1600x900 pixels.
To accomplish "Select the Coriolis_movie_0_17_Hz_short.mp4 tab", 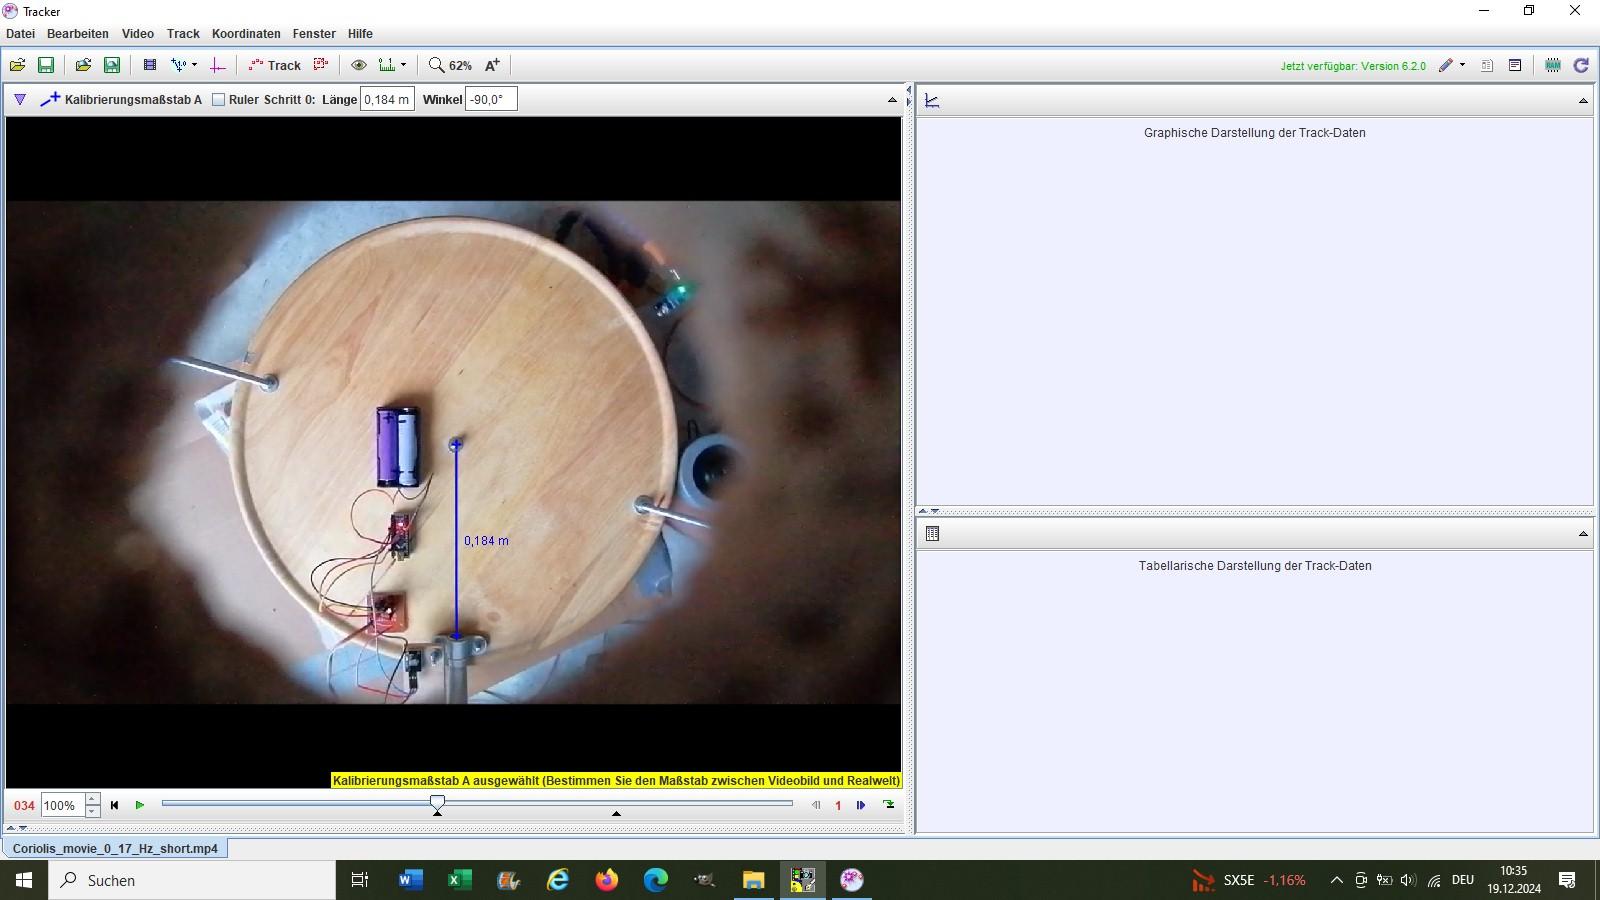I will (115, 848).
